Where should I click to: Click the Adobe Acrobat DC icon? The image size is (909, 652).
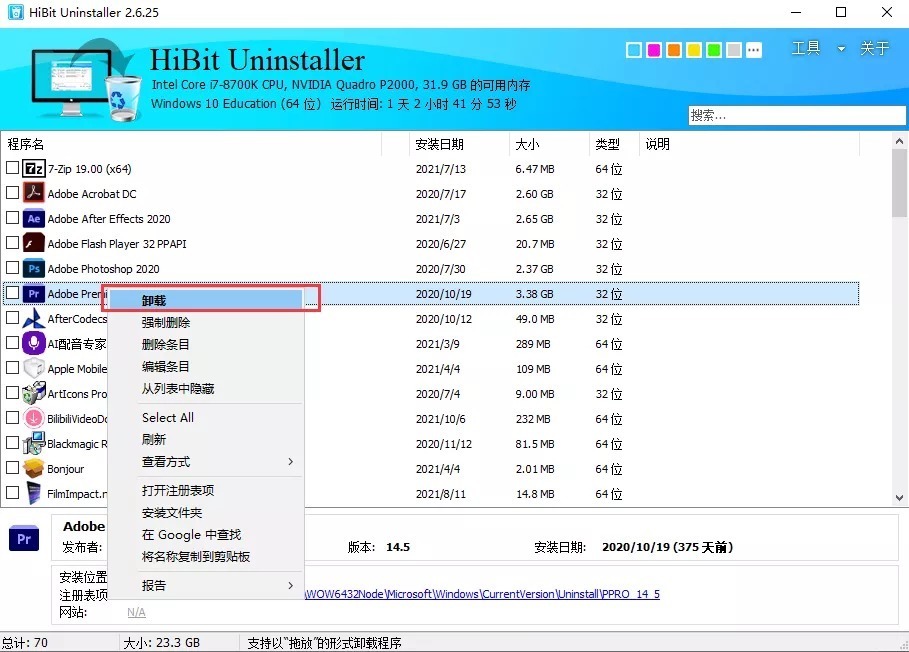coord(34,194)
